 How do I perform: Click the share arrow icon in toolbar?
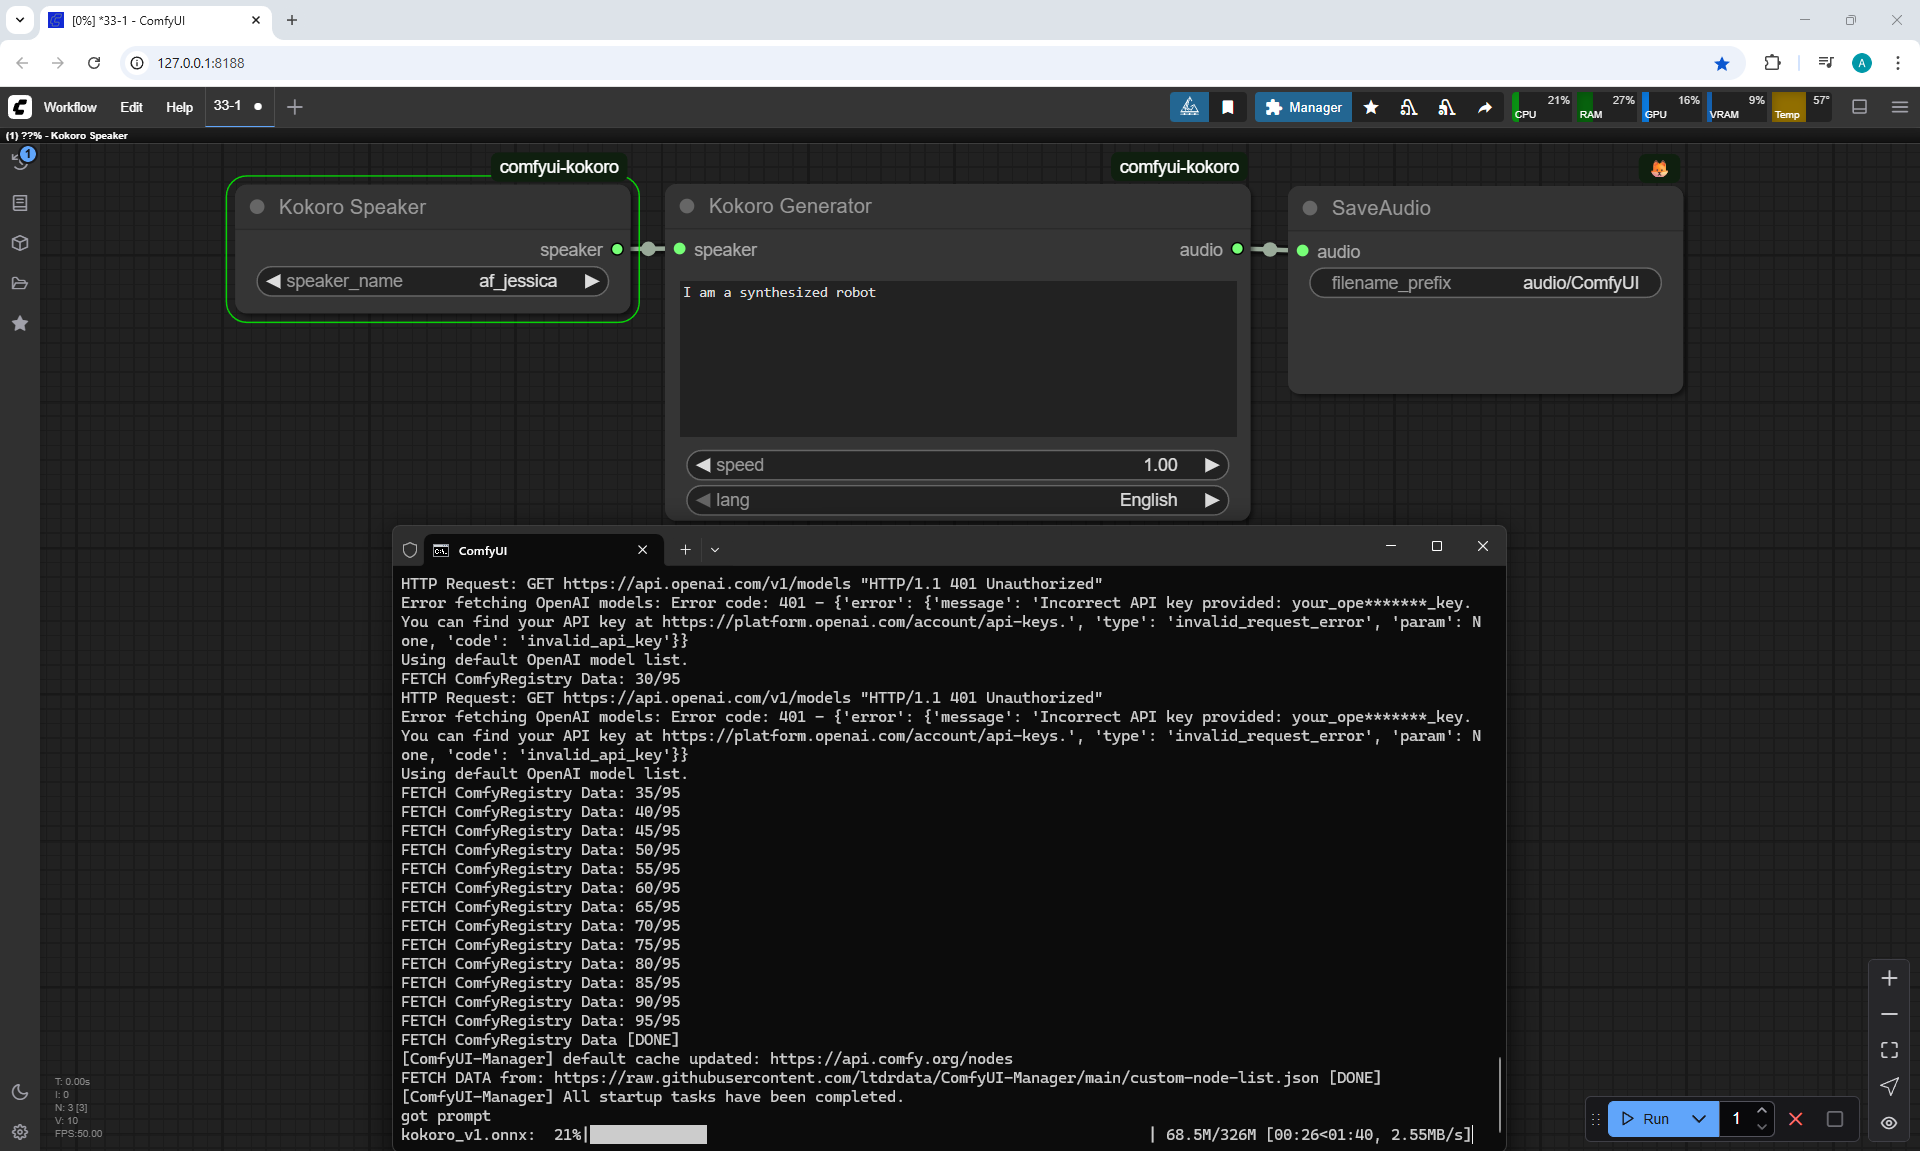tap(1485, 107)
